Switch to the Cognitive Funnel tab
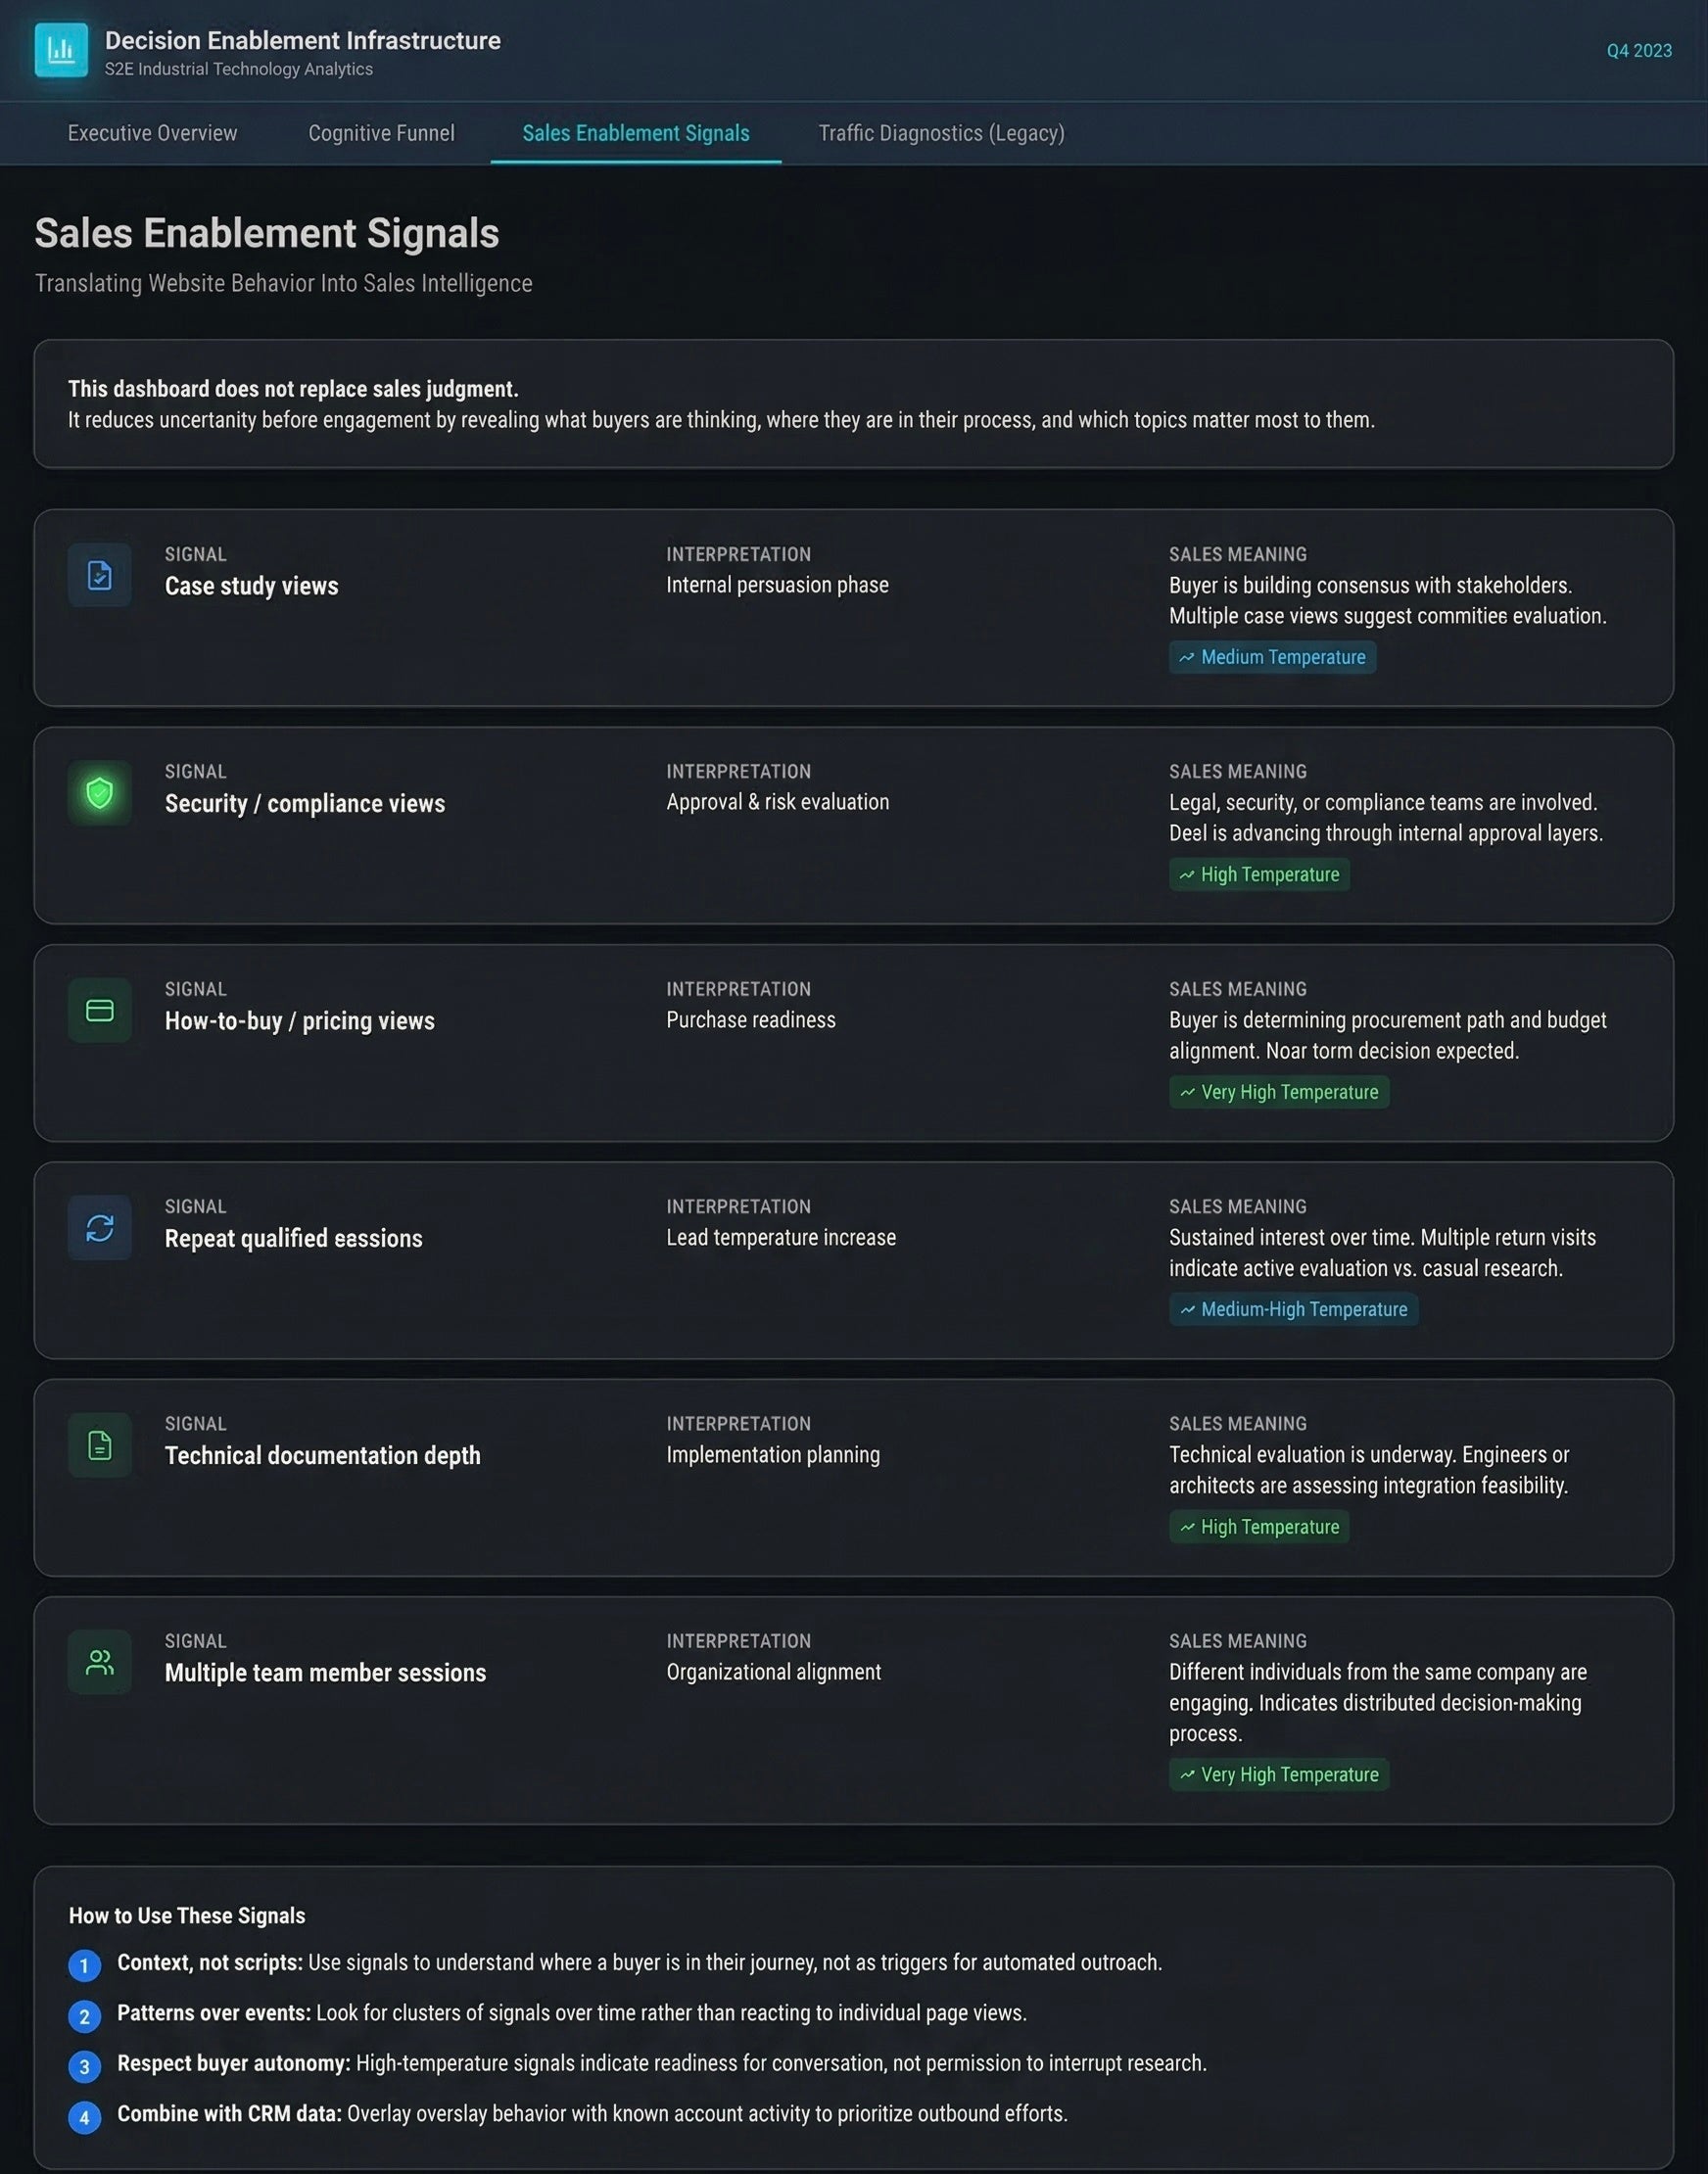Screen dimensions: 1708x2174 tap(381, 133)
